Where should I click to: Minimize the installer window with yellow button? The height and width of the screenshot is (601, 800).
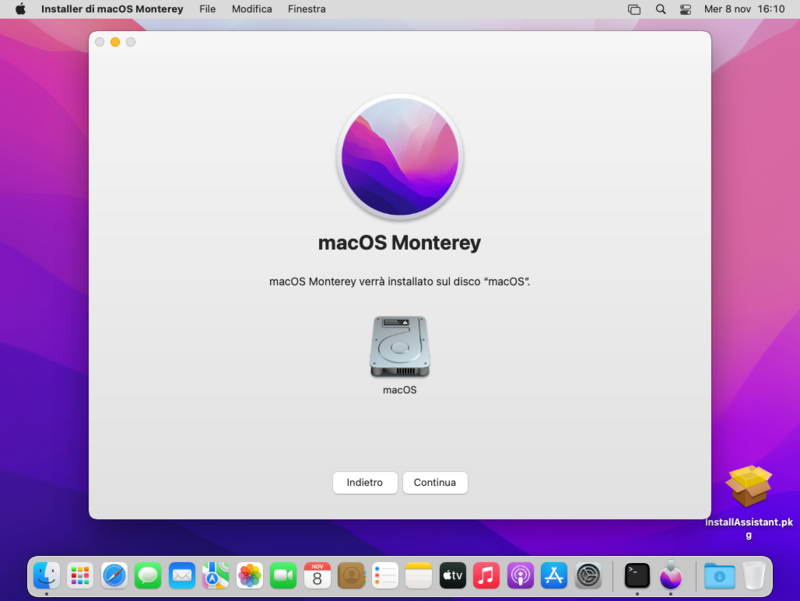point(115,42)
